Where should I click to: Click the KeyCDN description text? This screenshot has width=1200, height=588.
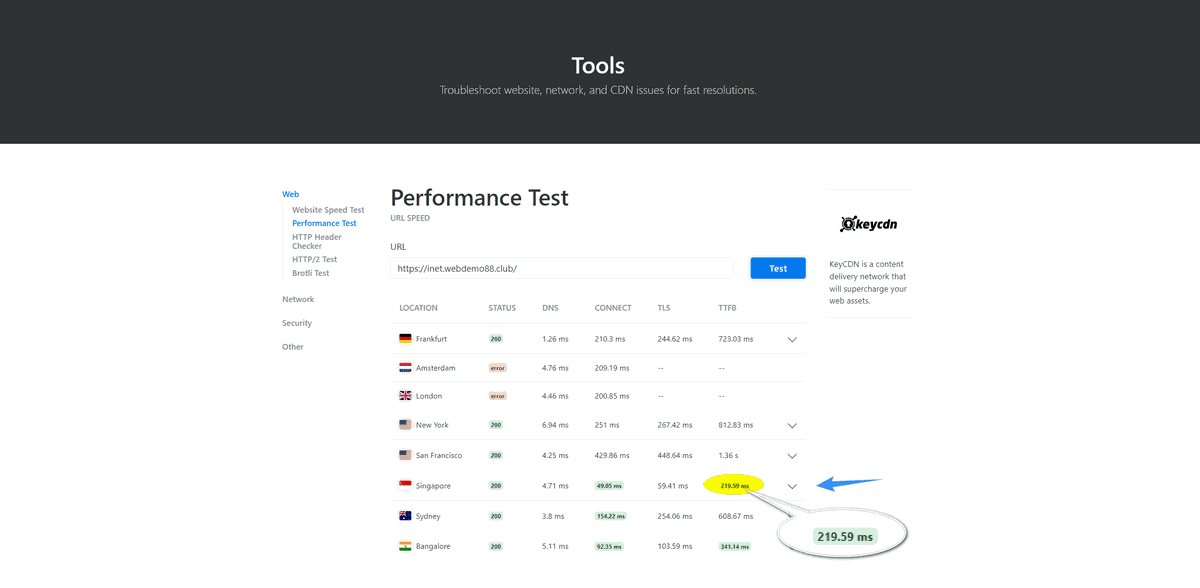pos(868,282)
